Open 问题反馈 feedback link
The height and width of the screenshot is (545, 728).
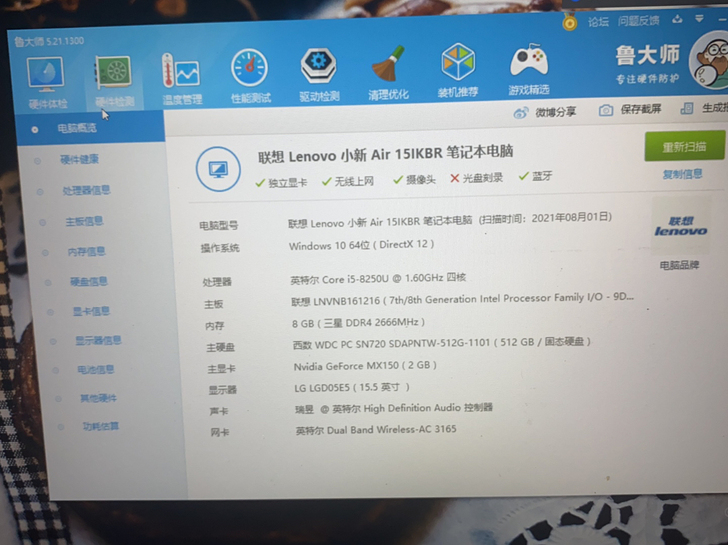638,20
